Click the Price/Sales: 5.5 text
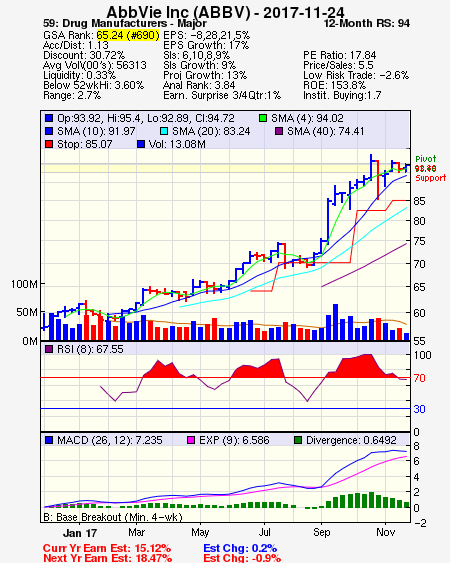The height and width of the screenshot is (563, 450). point(338,65)
